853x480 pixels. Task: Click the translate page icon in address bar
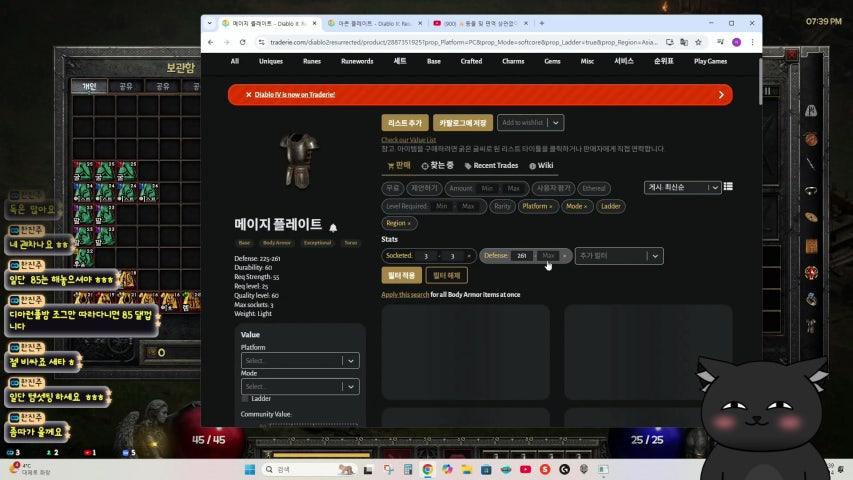tap(684, 42)
